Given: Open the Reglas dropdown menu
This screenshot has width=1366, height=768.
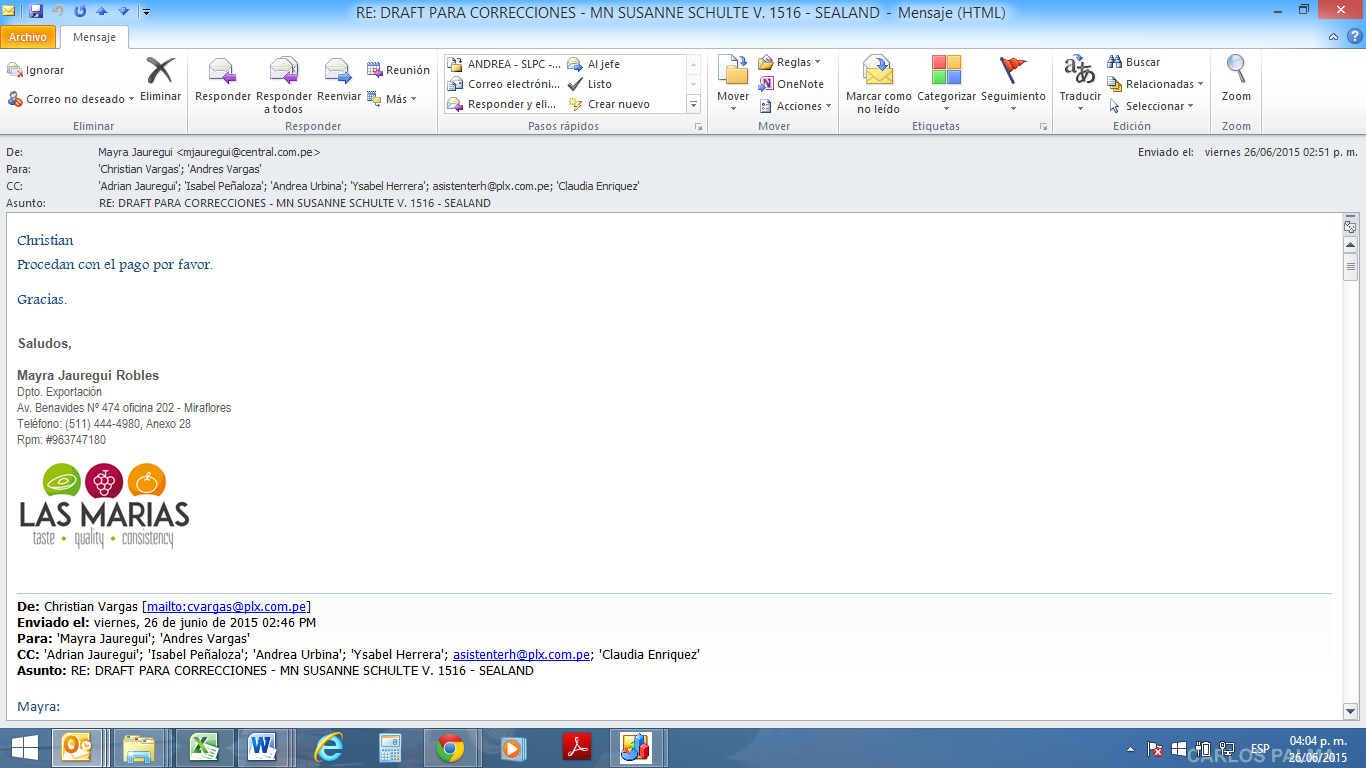Looking at the screenshot, I should click(817, 62).
